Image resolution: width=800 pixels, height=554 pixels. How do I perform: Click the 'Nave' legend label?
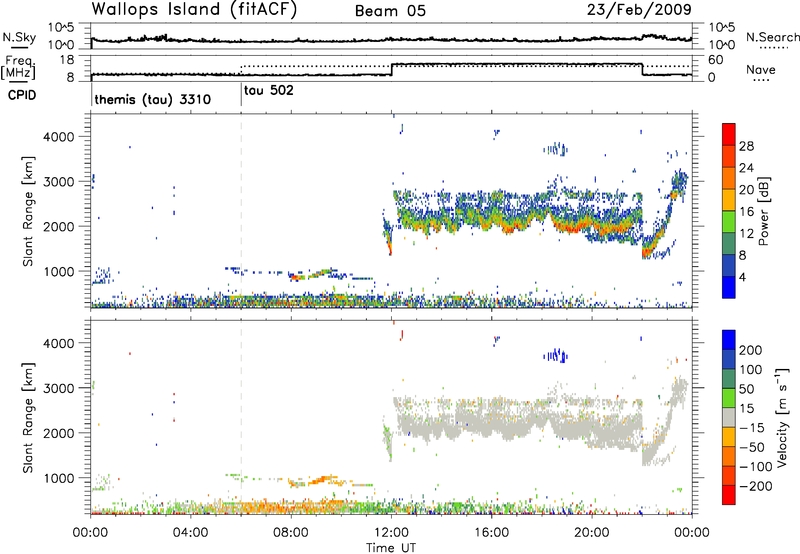[761, 69]
